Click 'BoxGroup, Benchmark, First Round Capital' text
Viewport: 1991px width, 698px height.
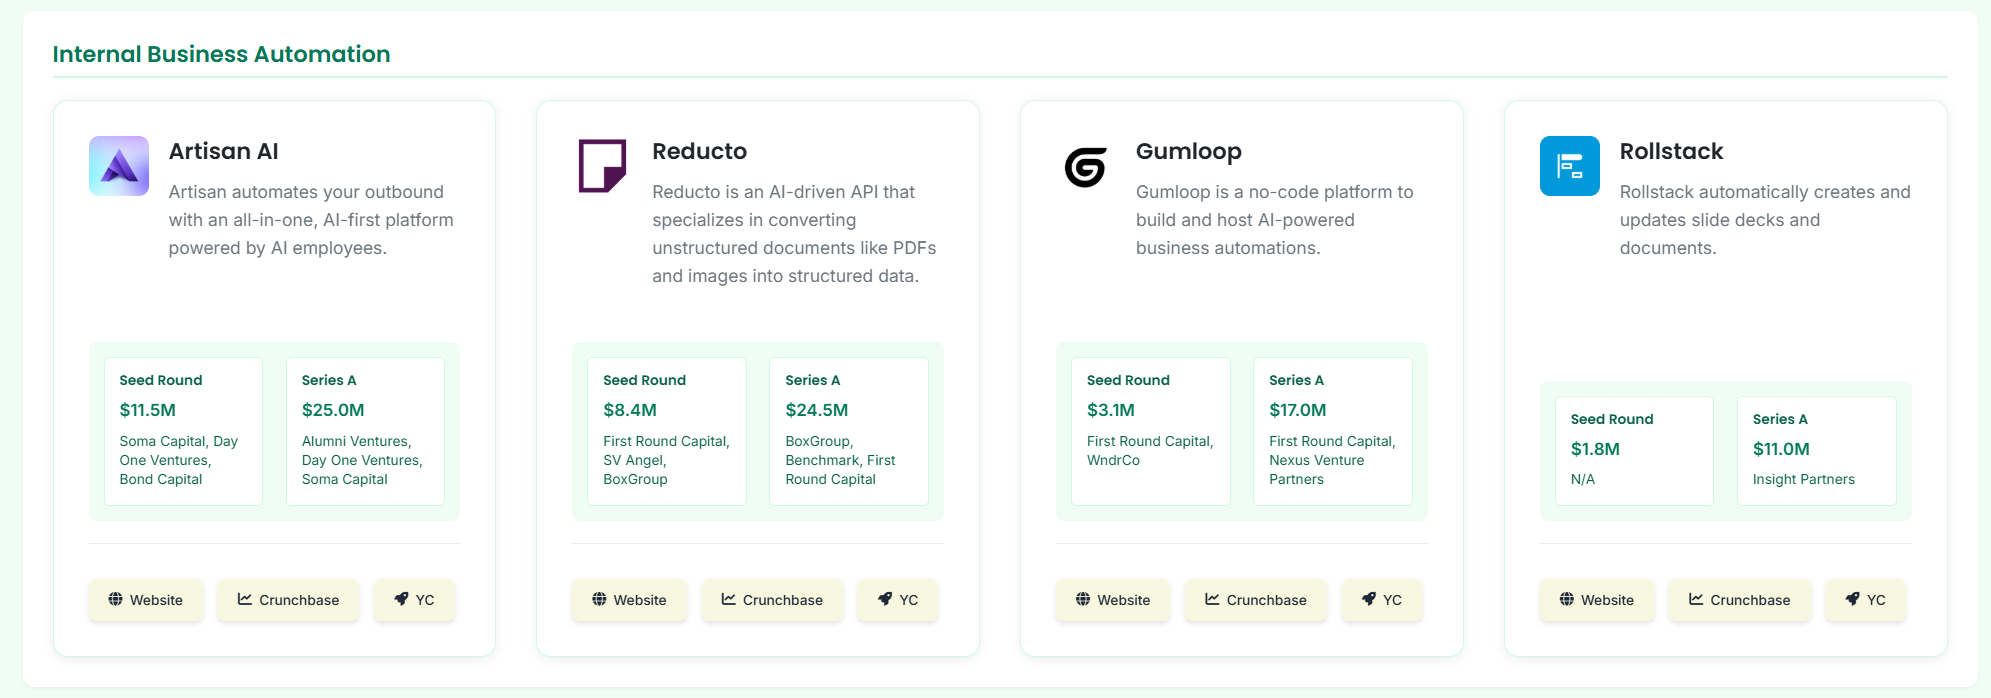pos(840,460)
